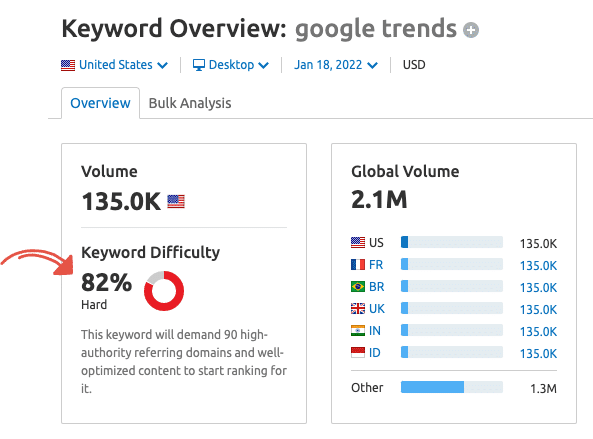The image size is (593, 439).
Task: Click the US flag in the country selector
Action: coord(68,65)
